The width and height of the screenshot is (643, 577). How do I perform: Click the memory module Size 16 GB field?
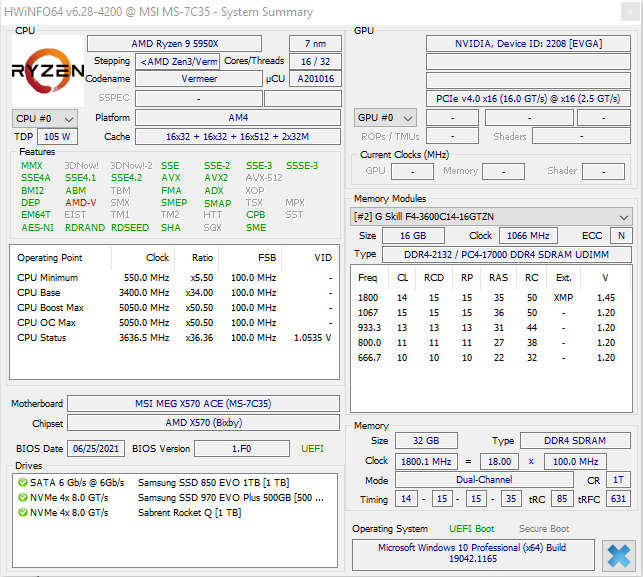413,236
